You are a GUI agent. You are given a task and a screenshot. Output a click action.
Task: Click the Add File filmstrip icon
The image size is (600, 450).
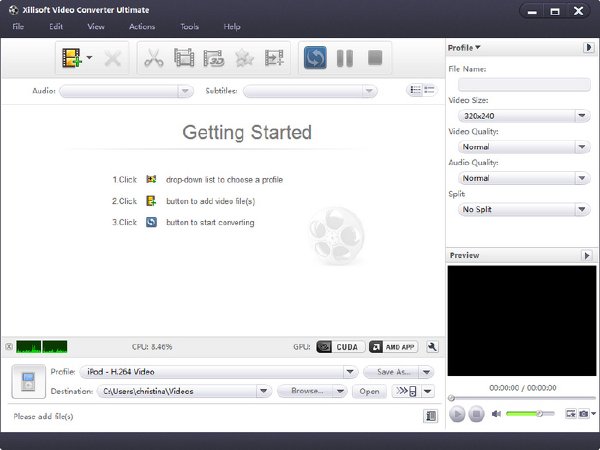pos(72,58)
